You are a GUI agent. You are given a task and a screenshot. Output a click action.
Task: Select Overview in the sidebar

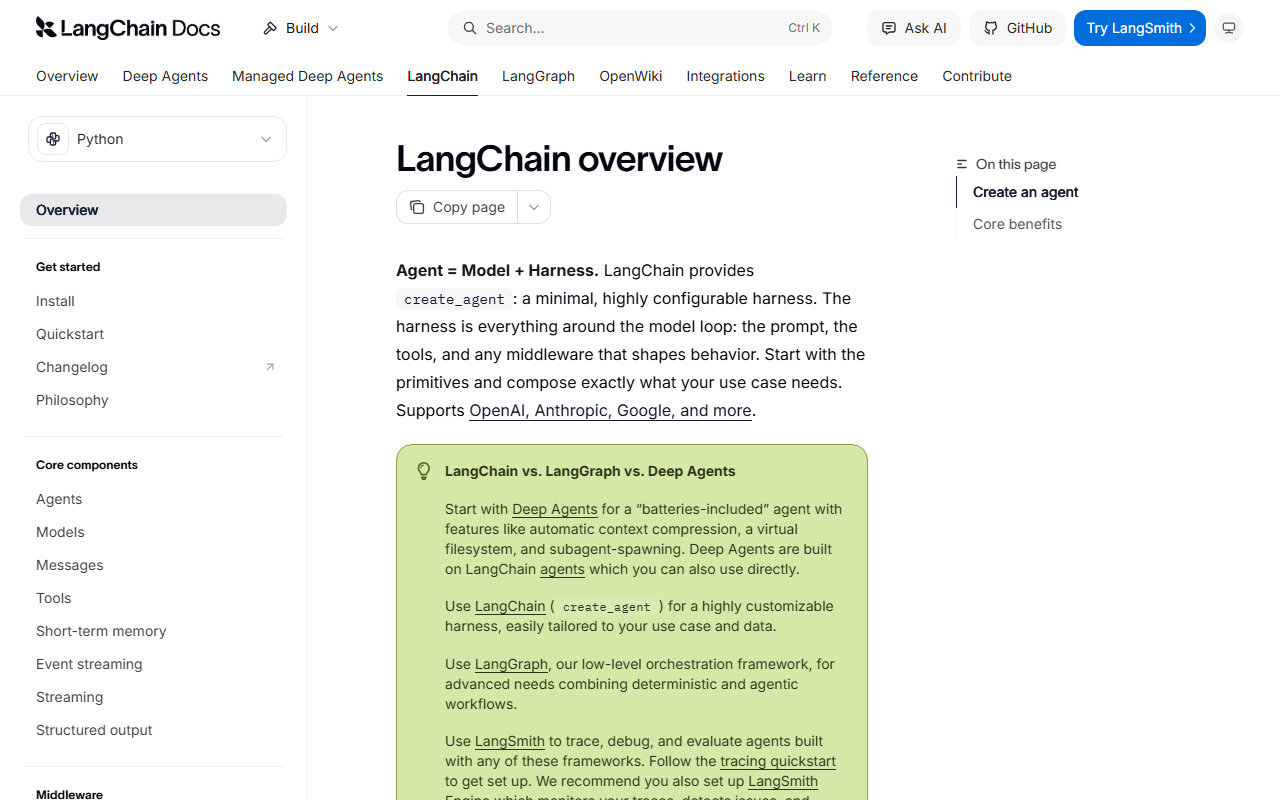pos(153,210)
